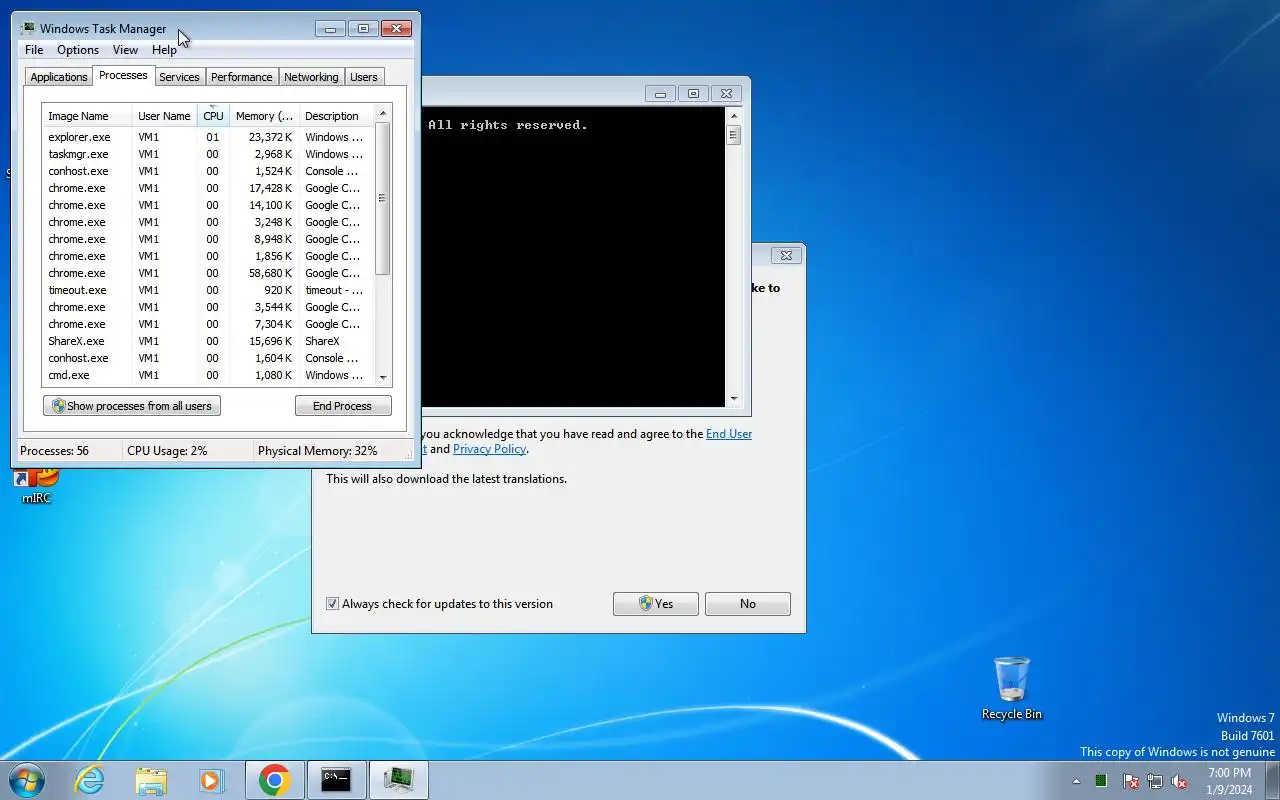
Task: Sort processes by CPU column header
Action: [x=213, y=116]
